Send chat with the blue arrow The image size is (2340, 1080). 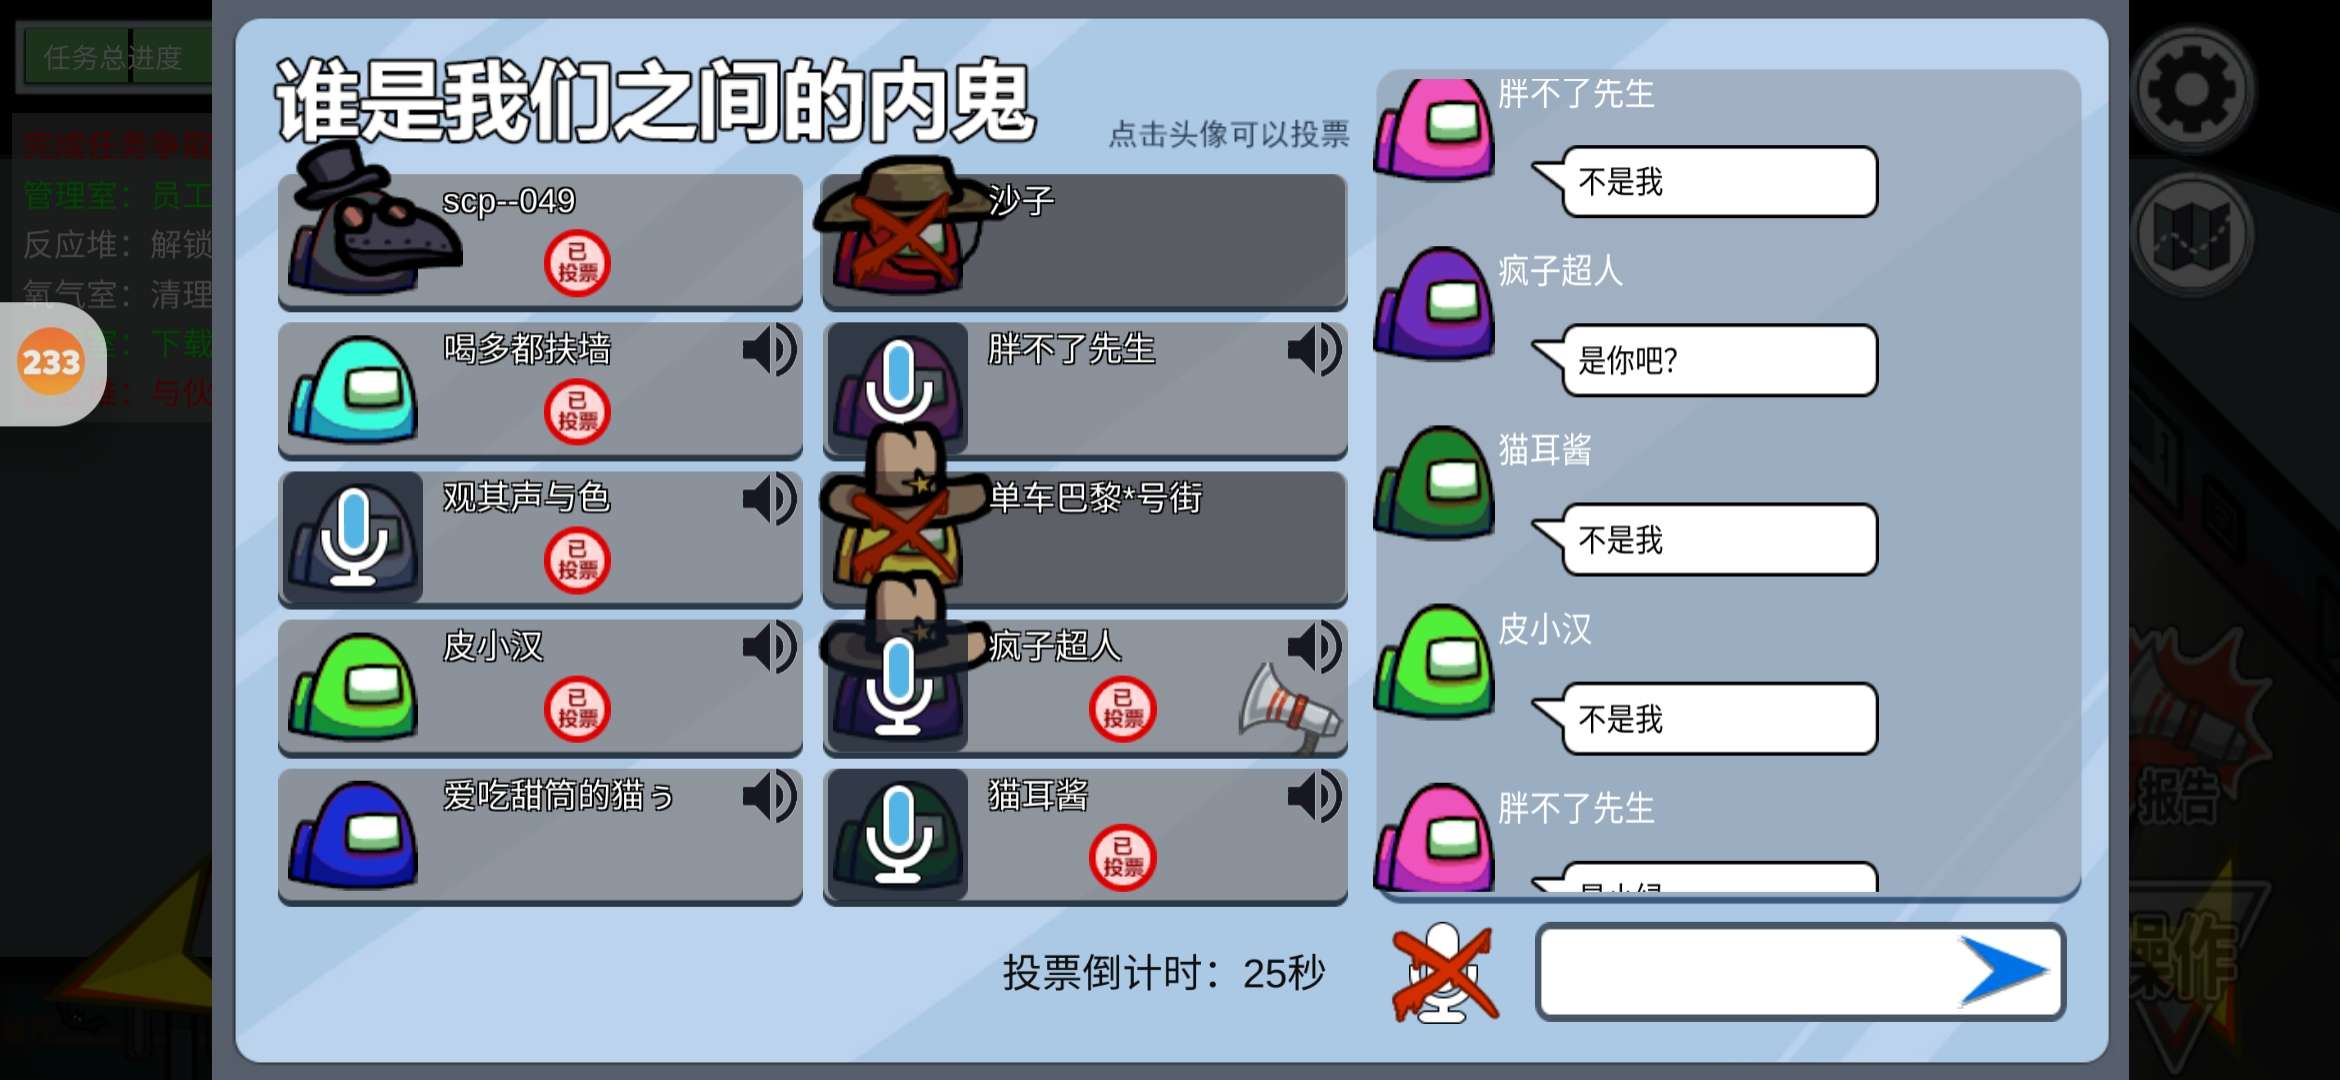2003,971
